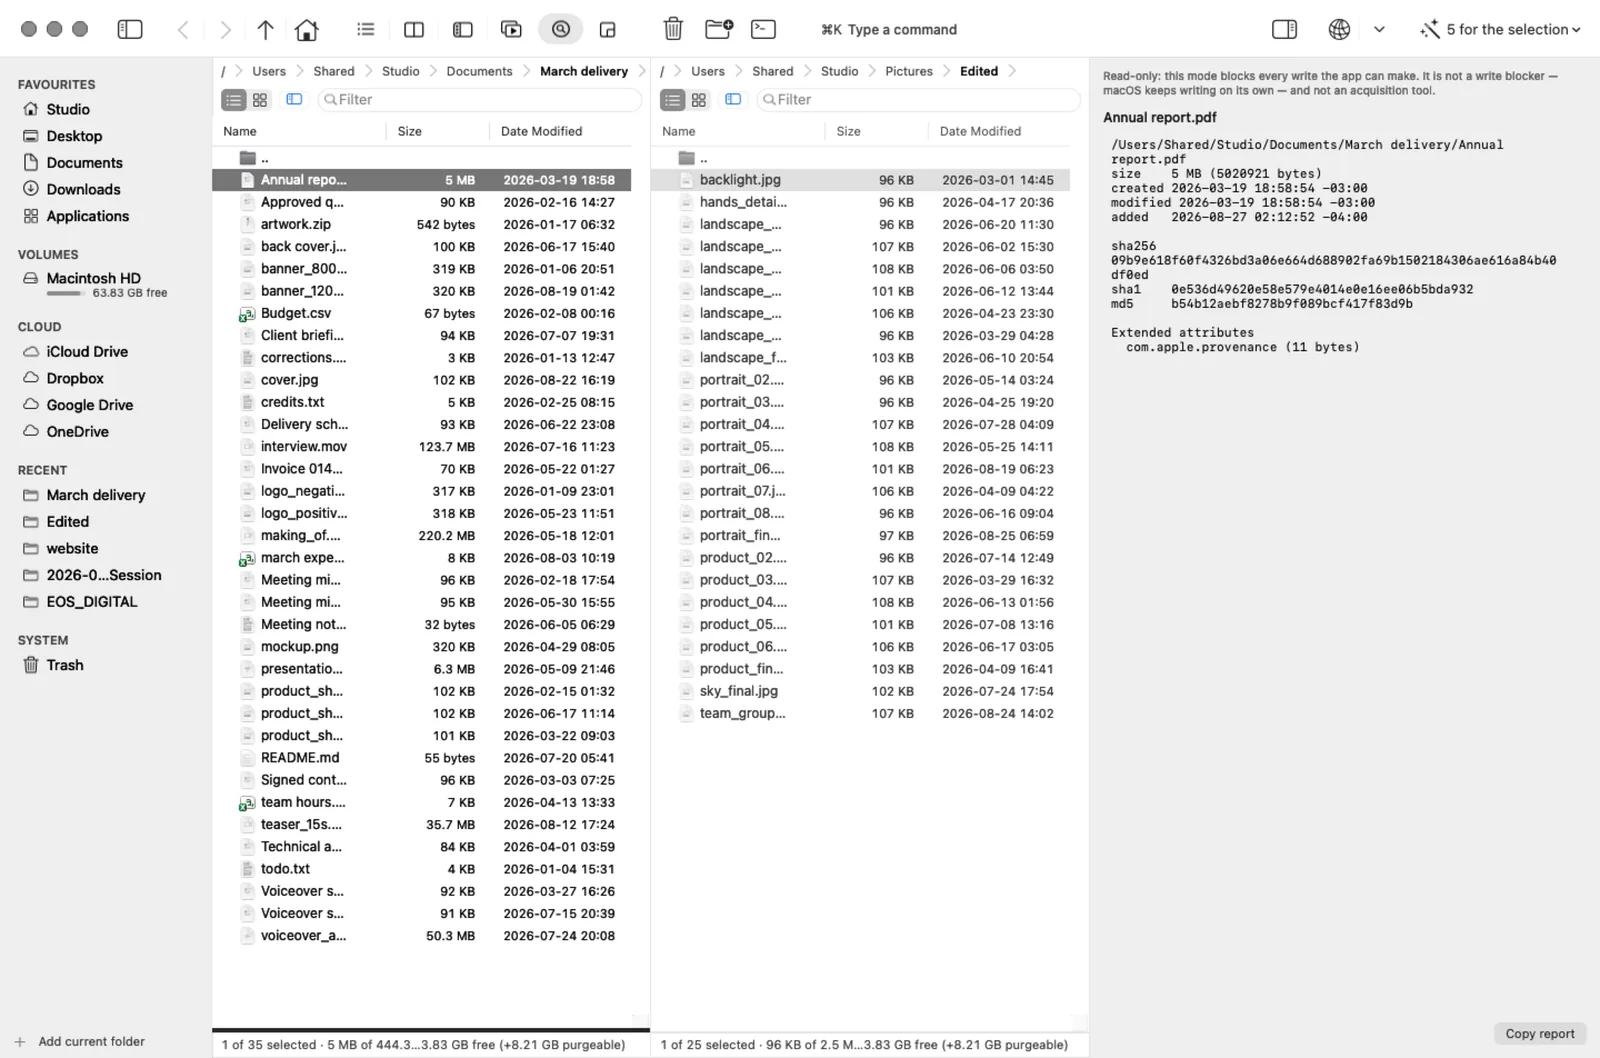Select sky_final.jpg in right pane

point(861,691)
